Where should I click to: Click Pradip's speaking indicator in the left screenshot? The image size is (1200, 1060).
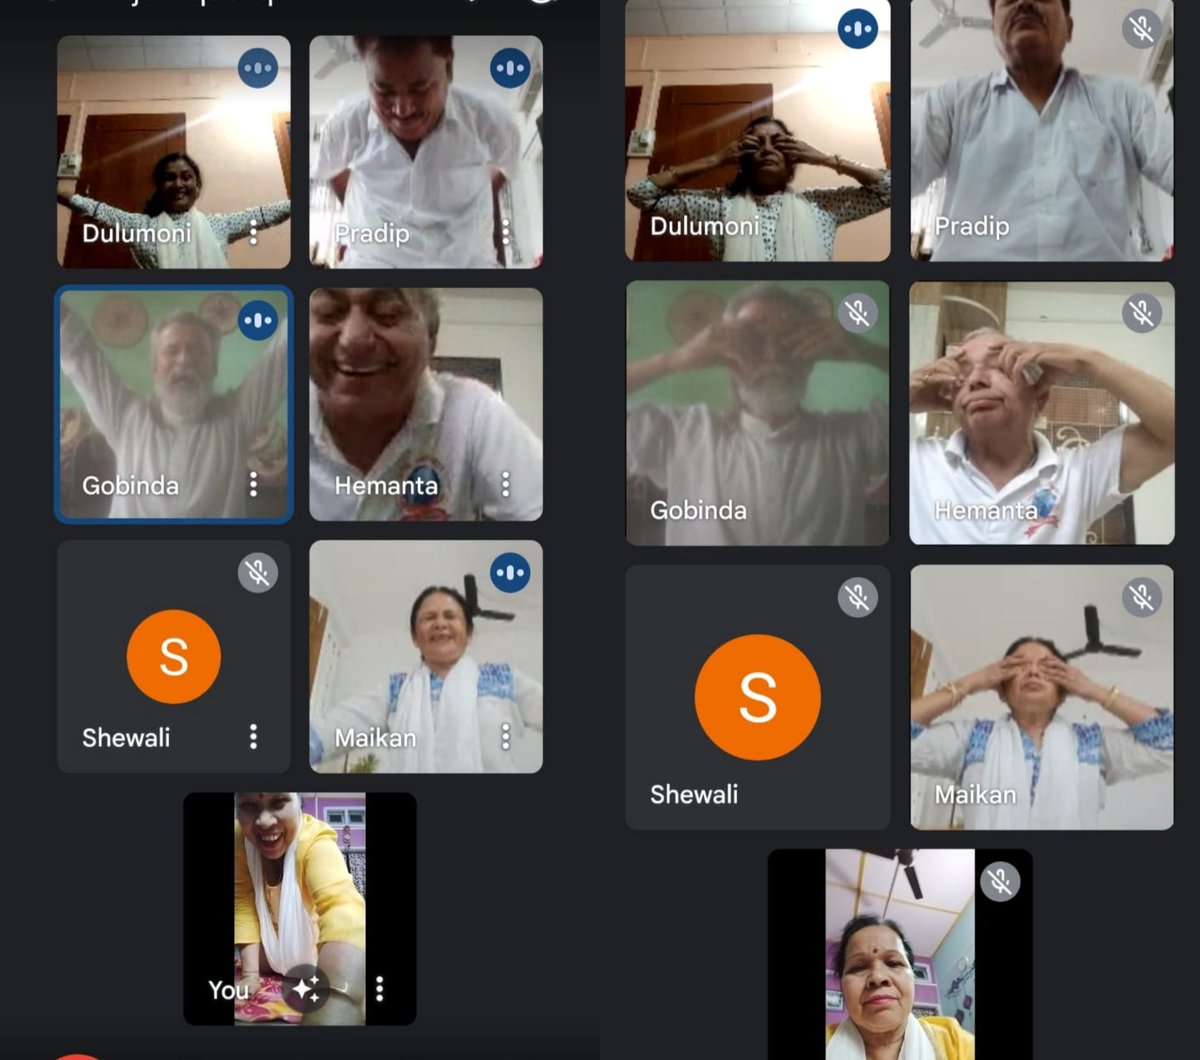(x=510, y=68)
